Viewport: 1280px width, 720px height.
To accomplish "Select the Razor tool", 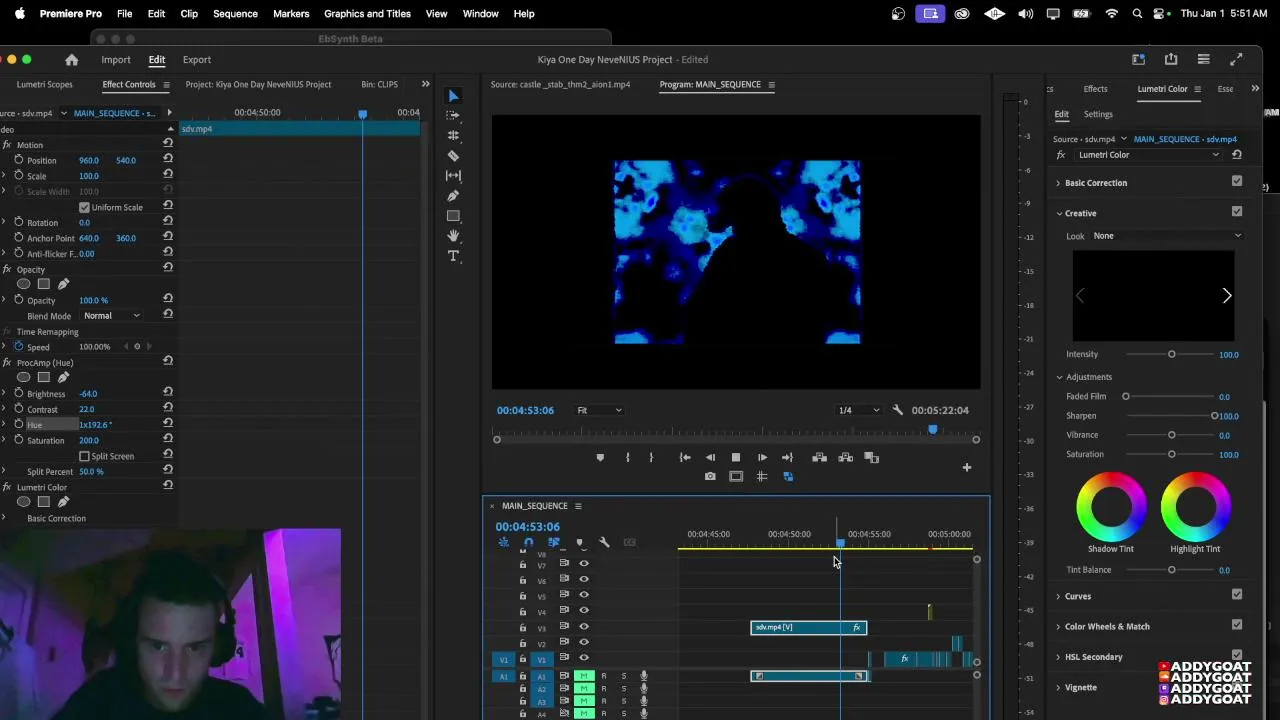I will (x=453, y=156).
